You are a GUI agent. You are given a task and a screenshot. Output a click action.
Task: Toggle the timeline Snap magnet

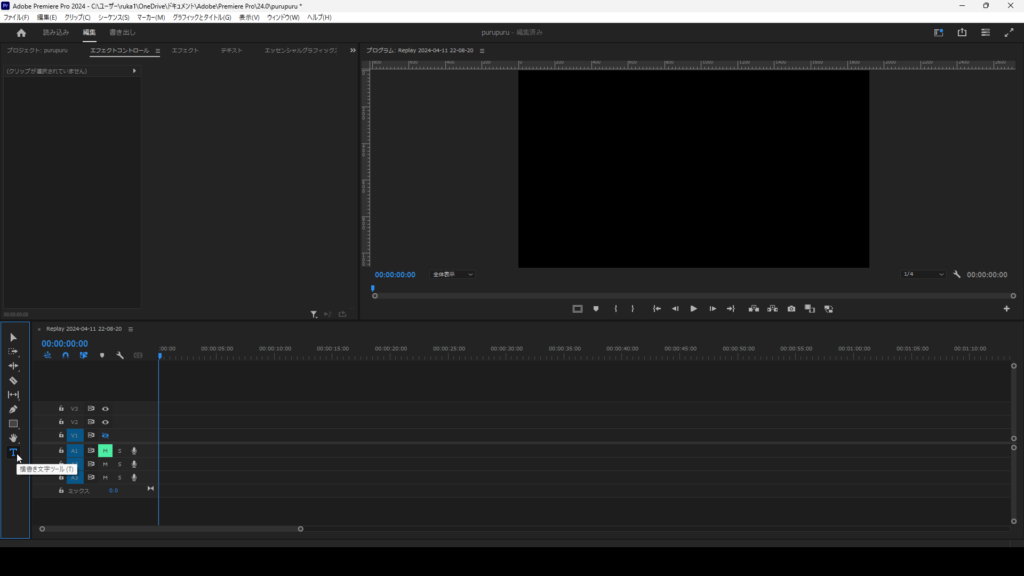65,355
